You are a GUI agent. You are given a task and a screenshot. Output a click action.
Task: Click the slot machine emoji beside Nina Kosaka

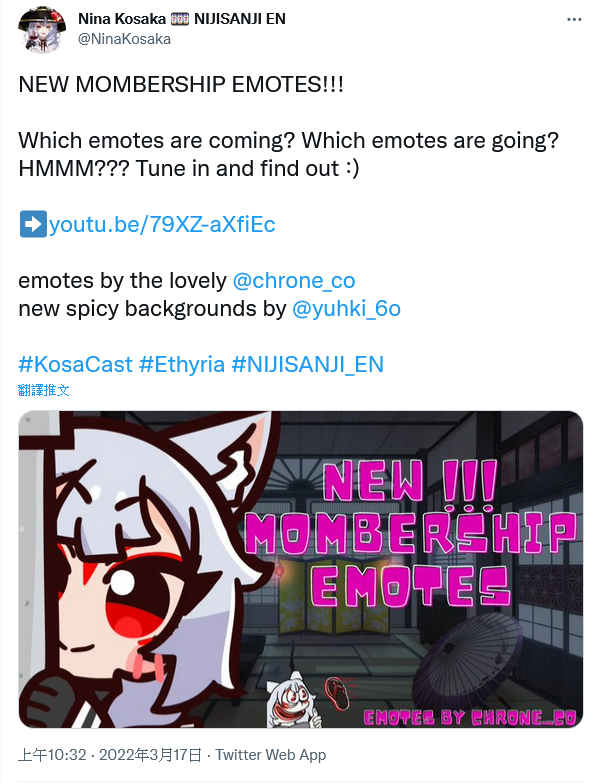179,19
